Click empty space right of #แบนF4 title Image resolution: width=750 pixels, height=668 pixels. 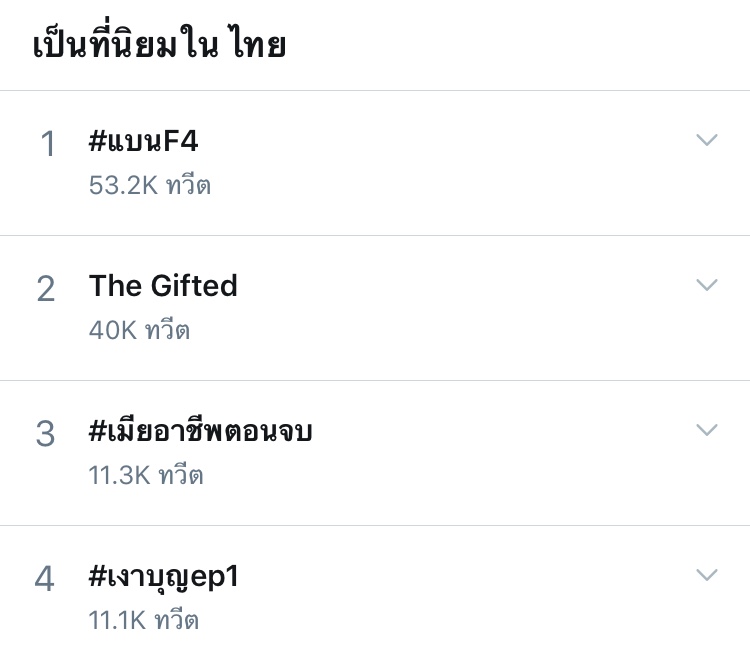point(450,141)
